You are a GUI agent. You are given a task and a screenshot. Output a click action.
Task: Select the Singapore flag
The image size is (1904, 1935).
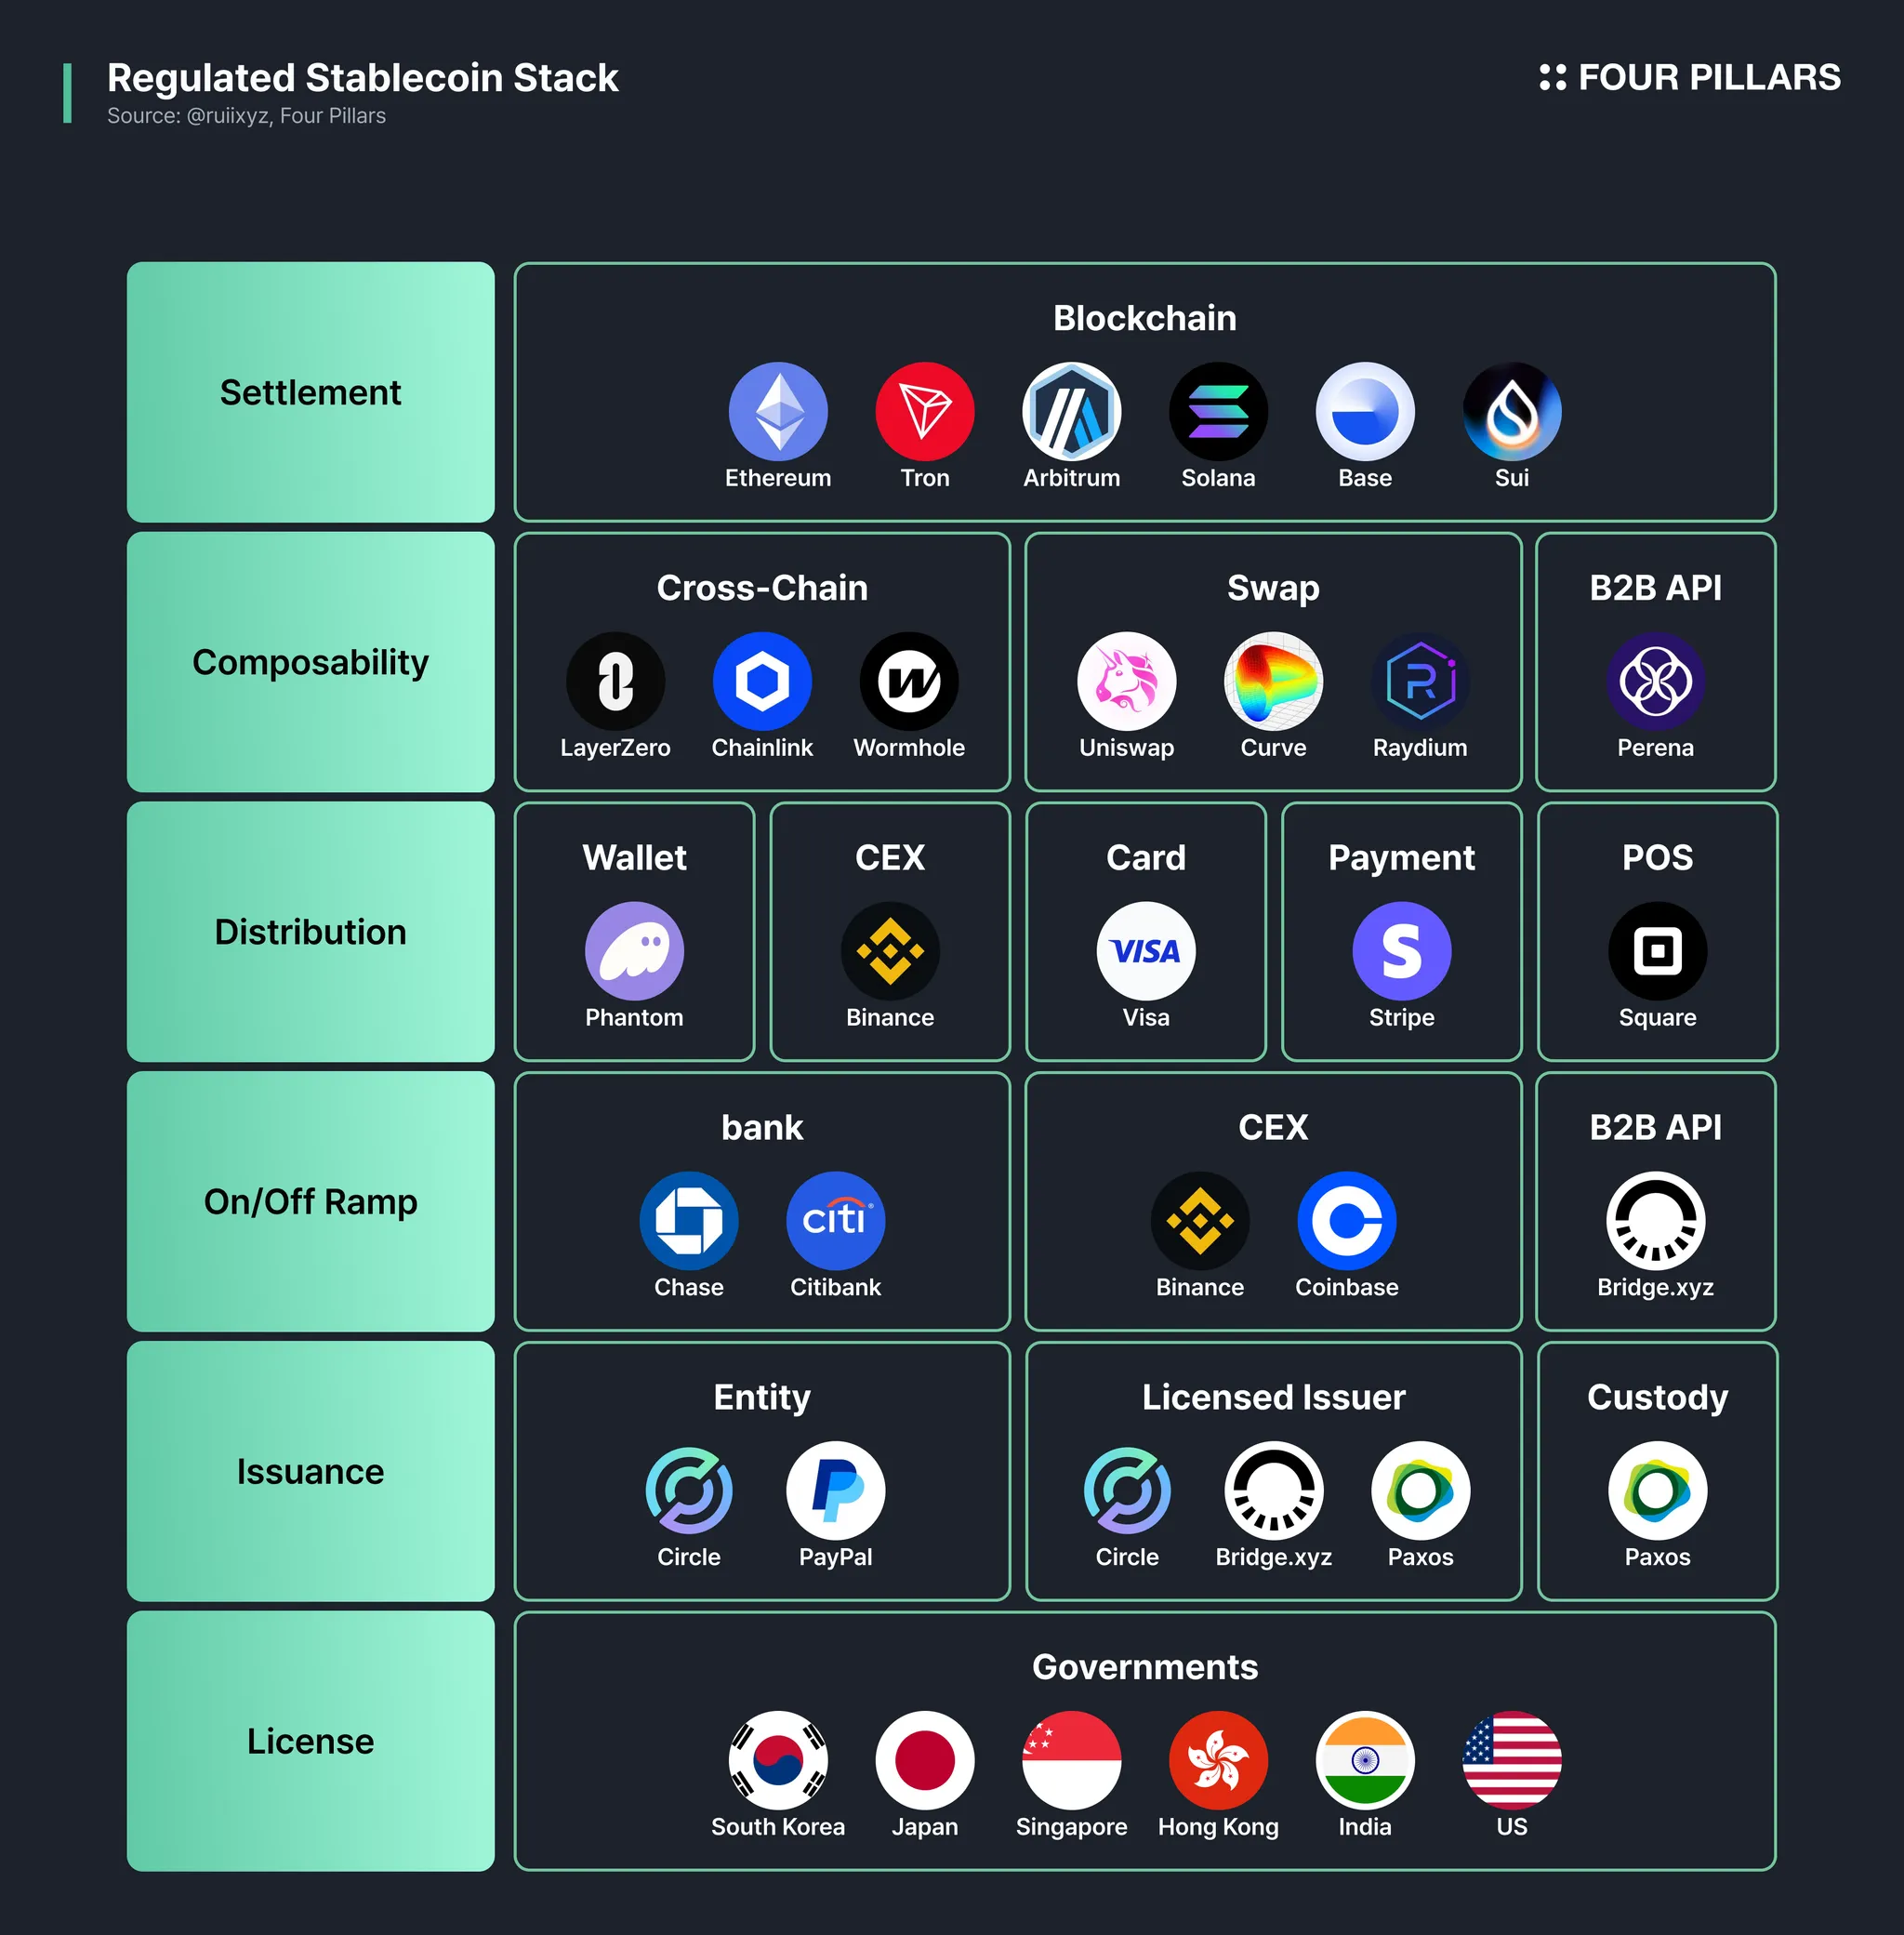click(x=1072, y=1760)
